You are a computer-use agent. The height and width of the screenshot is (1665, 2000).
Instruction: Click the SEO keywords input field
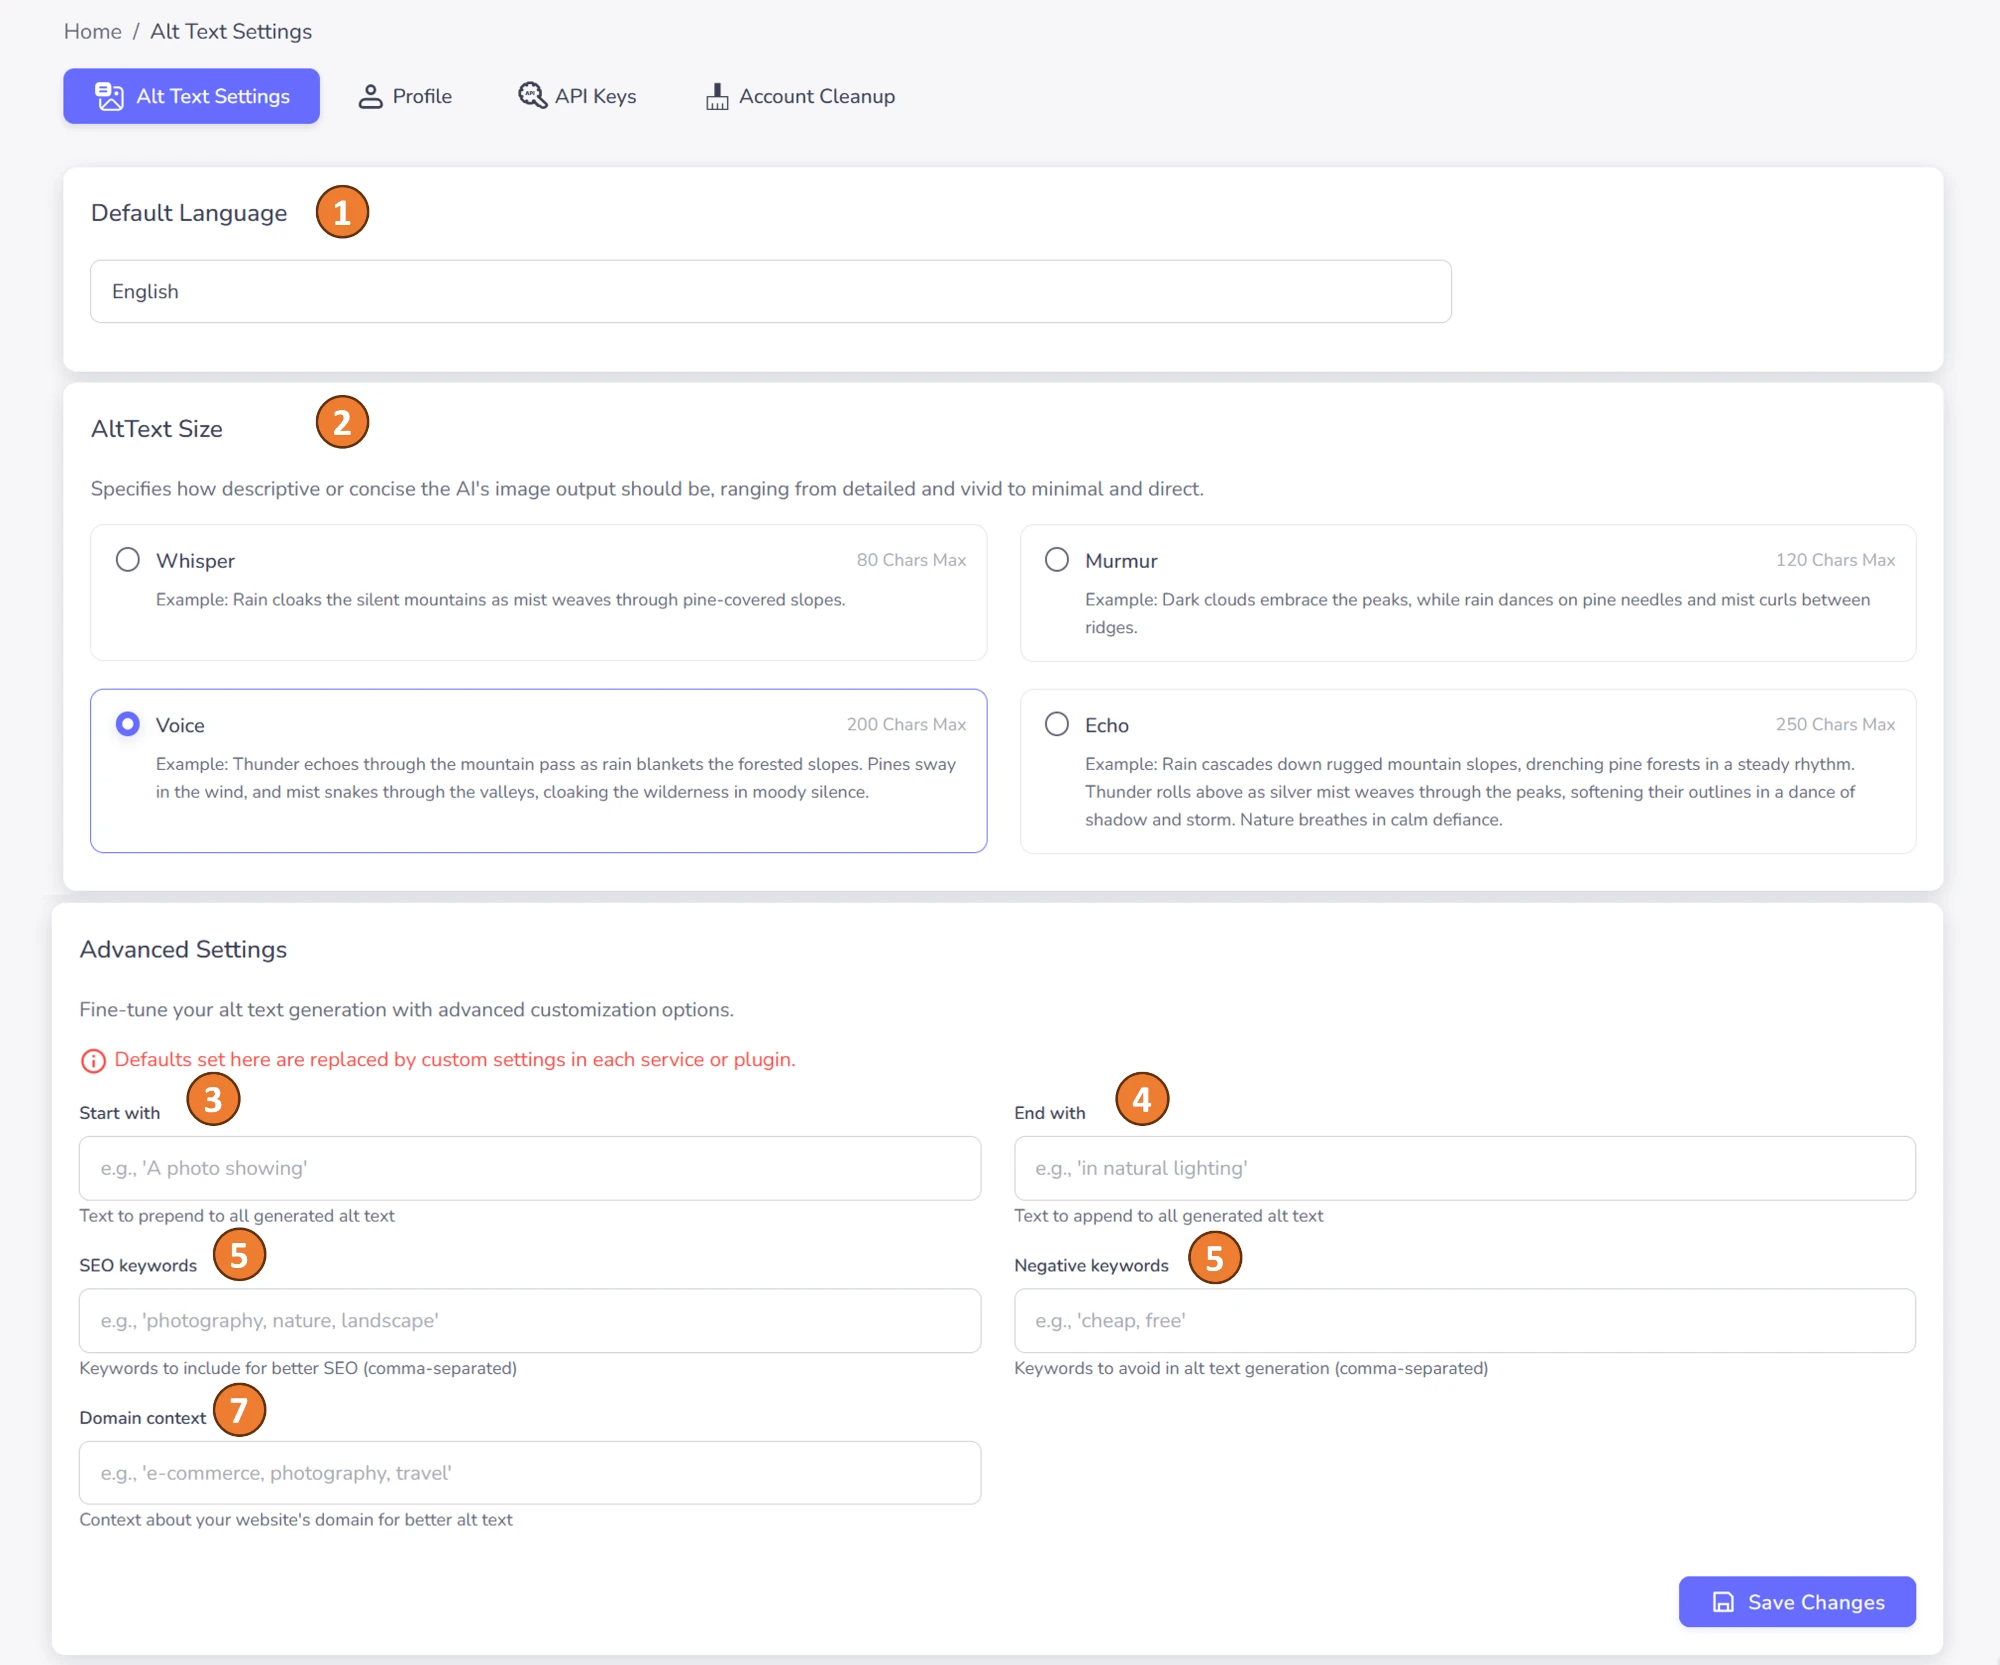pos(528,1320)
